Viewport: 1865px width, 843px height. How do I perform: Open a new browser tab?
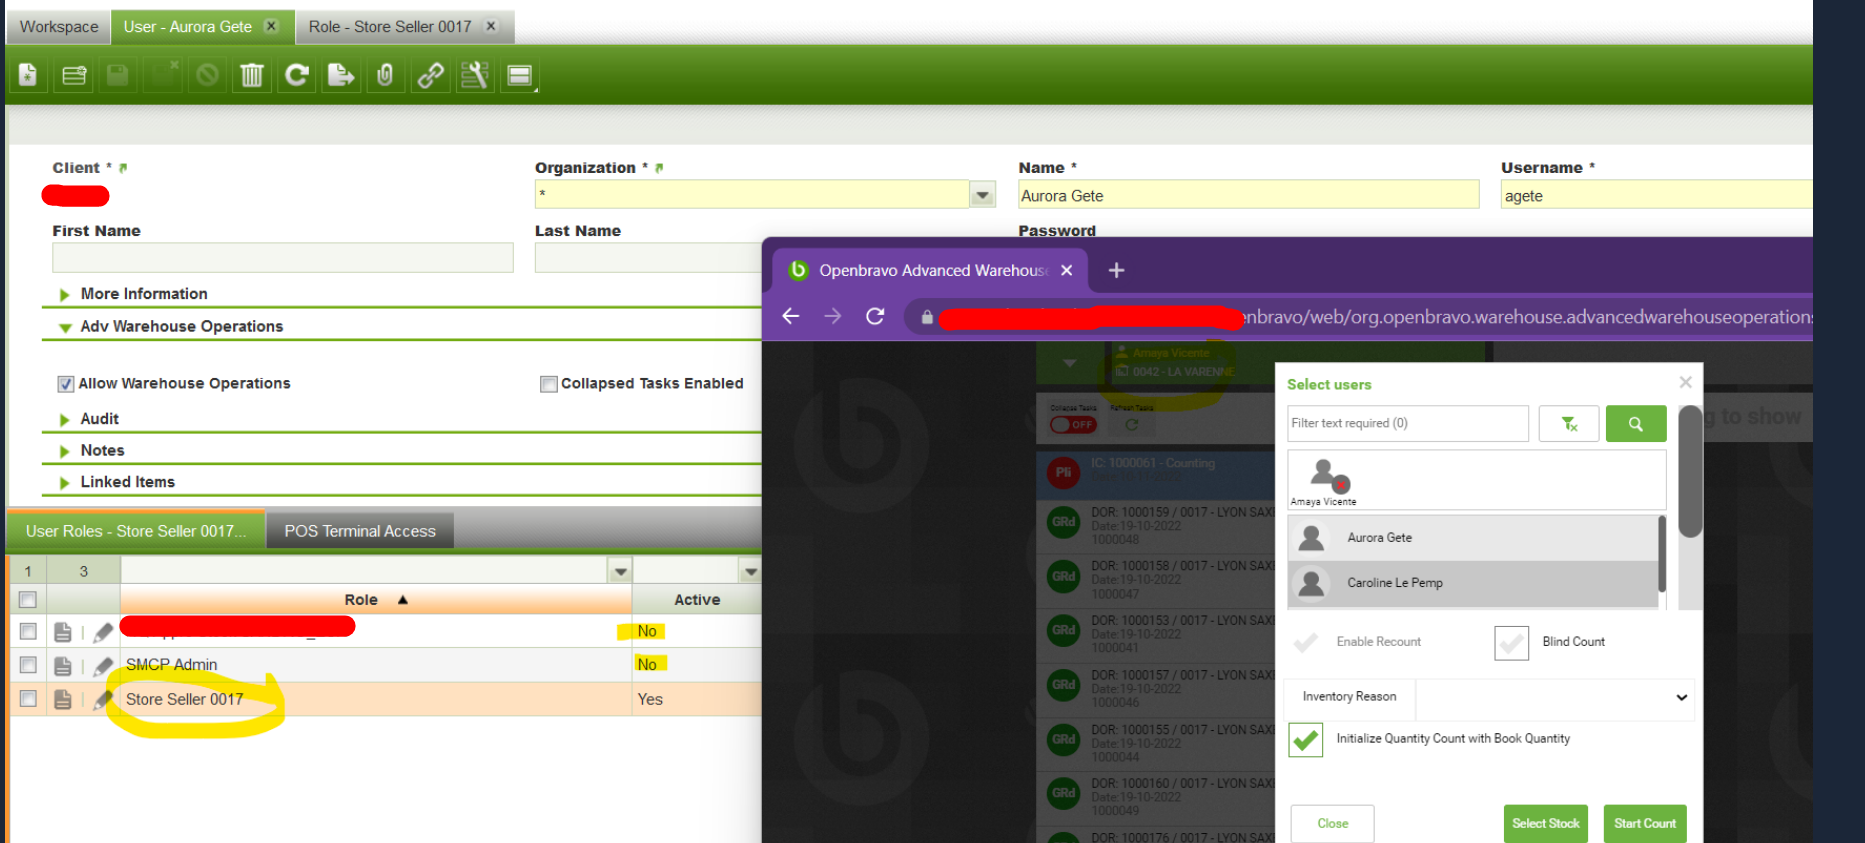[1116, 270]
